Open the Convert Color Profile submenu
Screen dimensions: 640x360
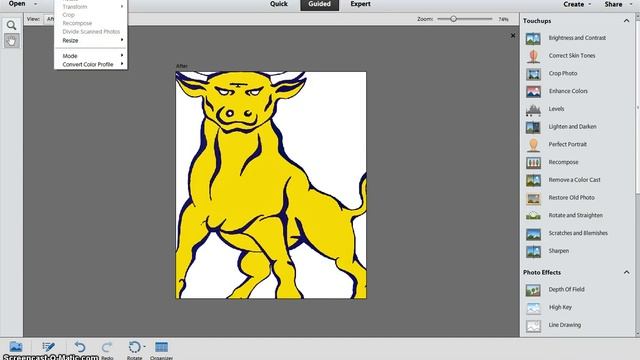click(91, 64)
